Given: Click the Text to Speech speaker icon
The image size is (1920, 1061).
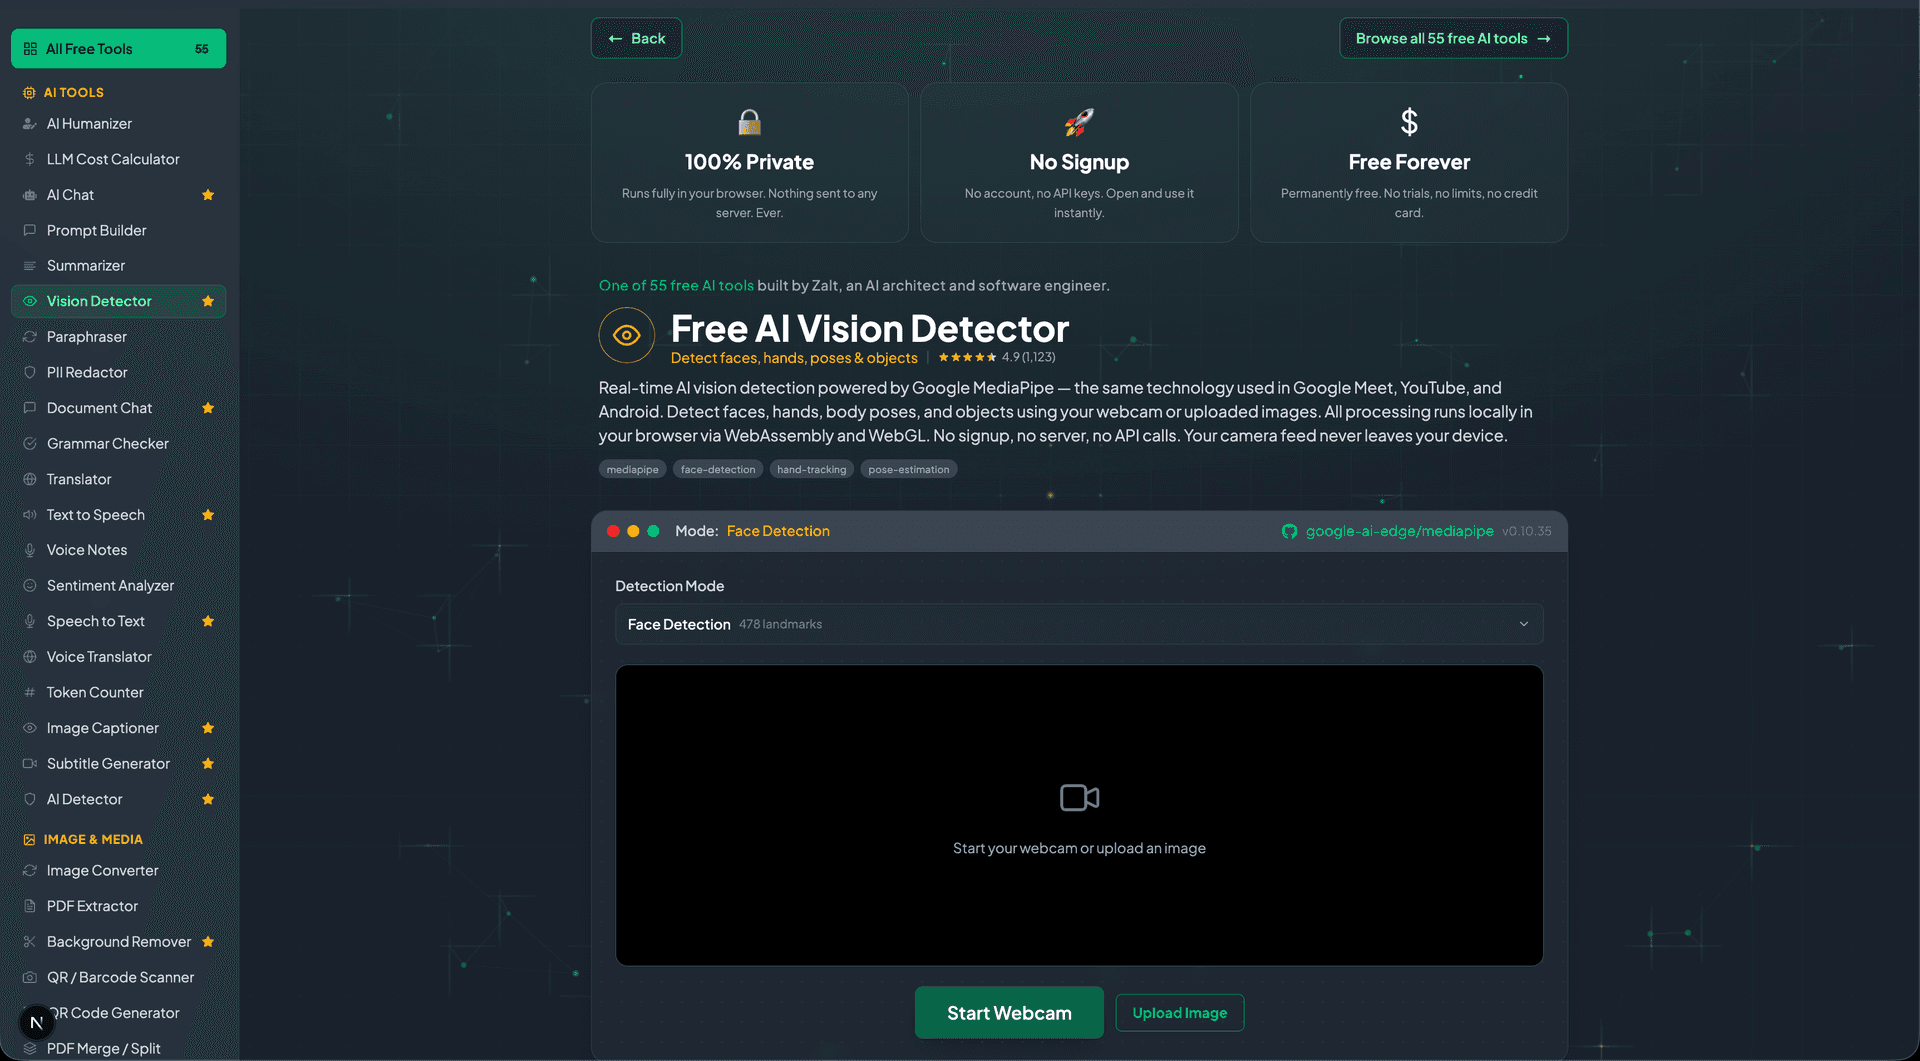Looking at the screenshot, I should click(x=30, y=515).
